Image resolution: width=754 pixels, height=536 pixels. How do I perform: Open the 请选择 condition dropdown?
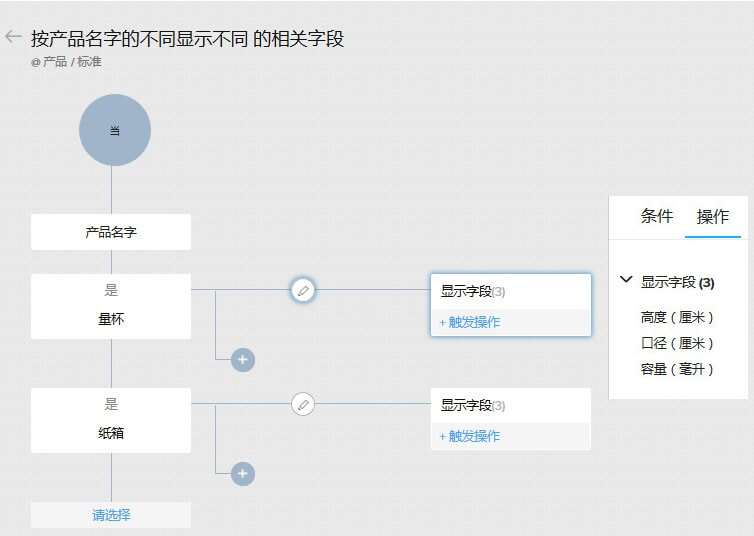(111, 515)
